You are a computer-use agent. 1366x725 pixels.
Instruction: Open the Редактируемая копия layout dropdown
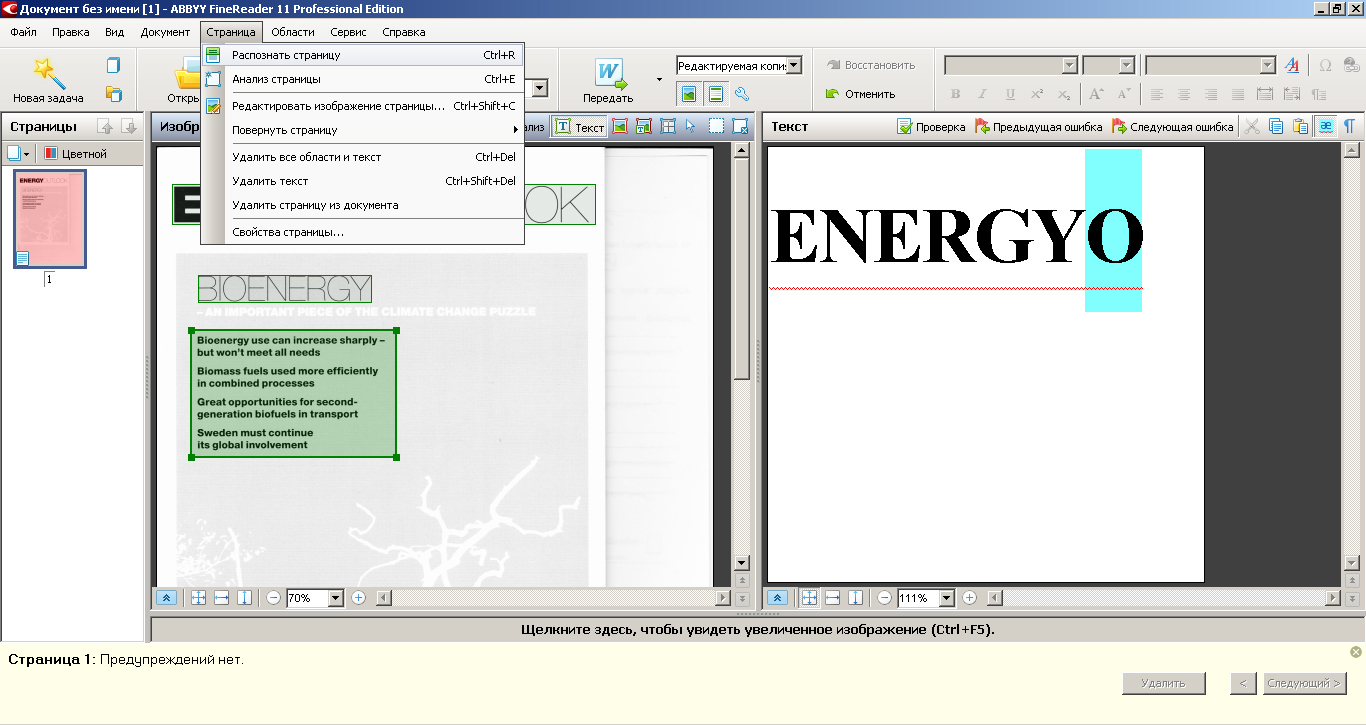pyautogui.click(x=794, y=66)
